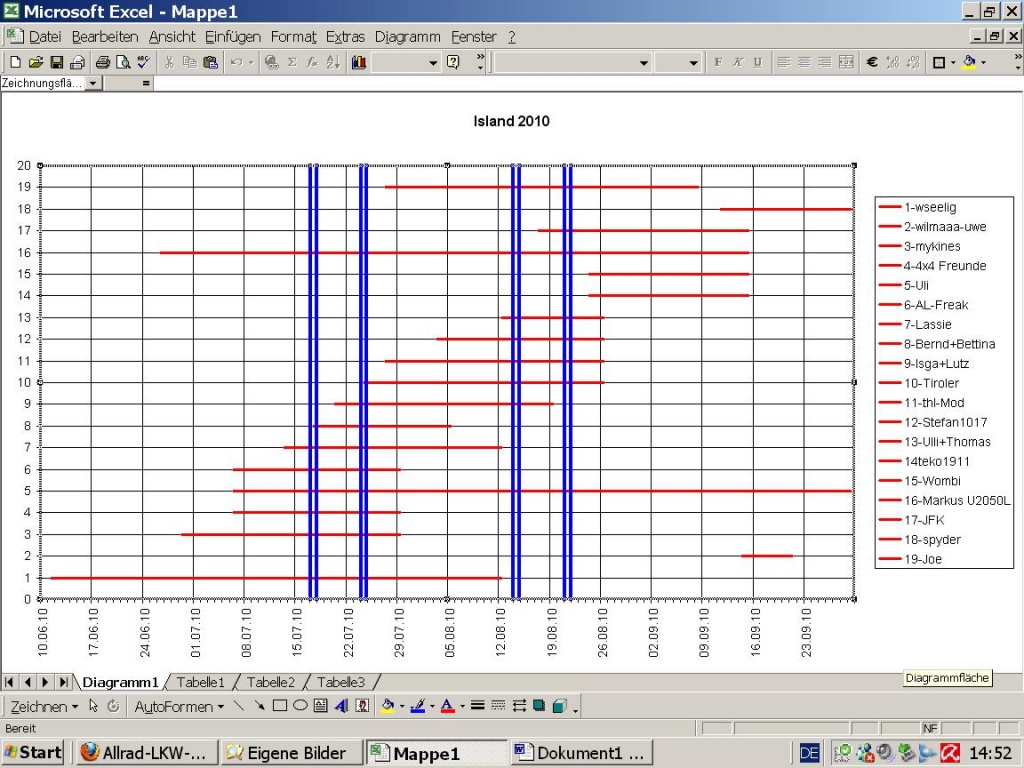1024x768 pixels.
Task: Expand the Borders dropdown arrow
Action: 953,63
